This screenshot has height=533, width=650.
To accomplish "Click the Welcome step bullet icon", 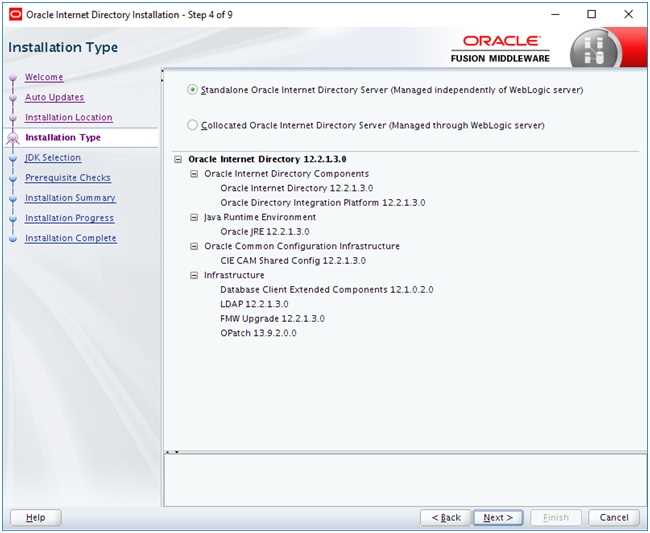I will [13, 78].
